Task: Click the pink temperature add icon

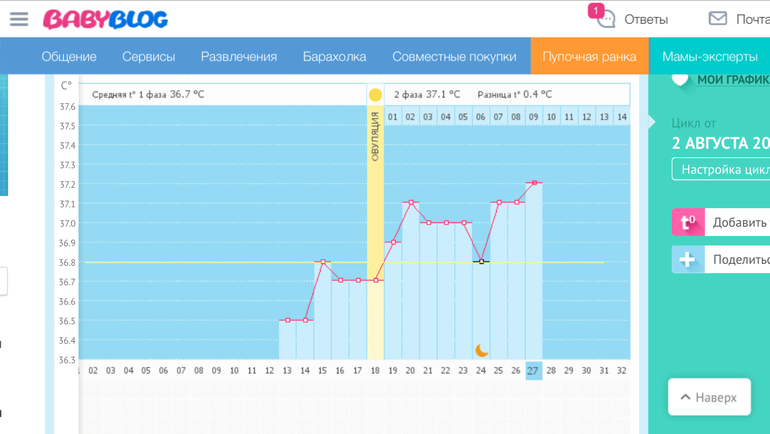Action: coord(688,222)
